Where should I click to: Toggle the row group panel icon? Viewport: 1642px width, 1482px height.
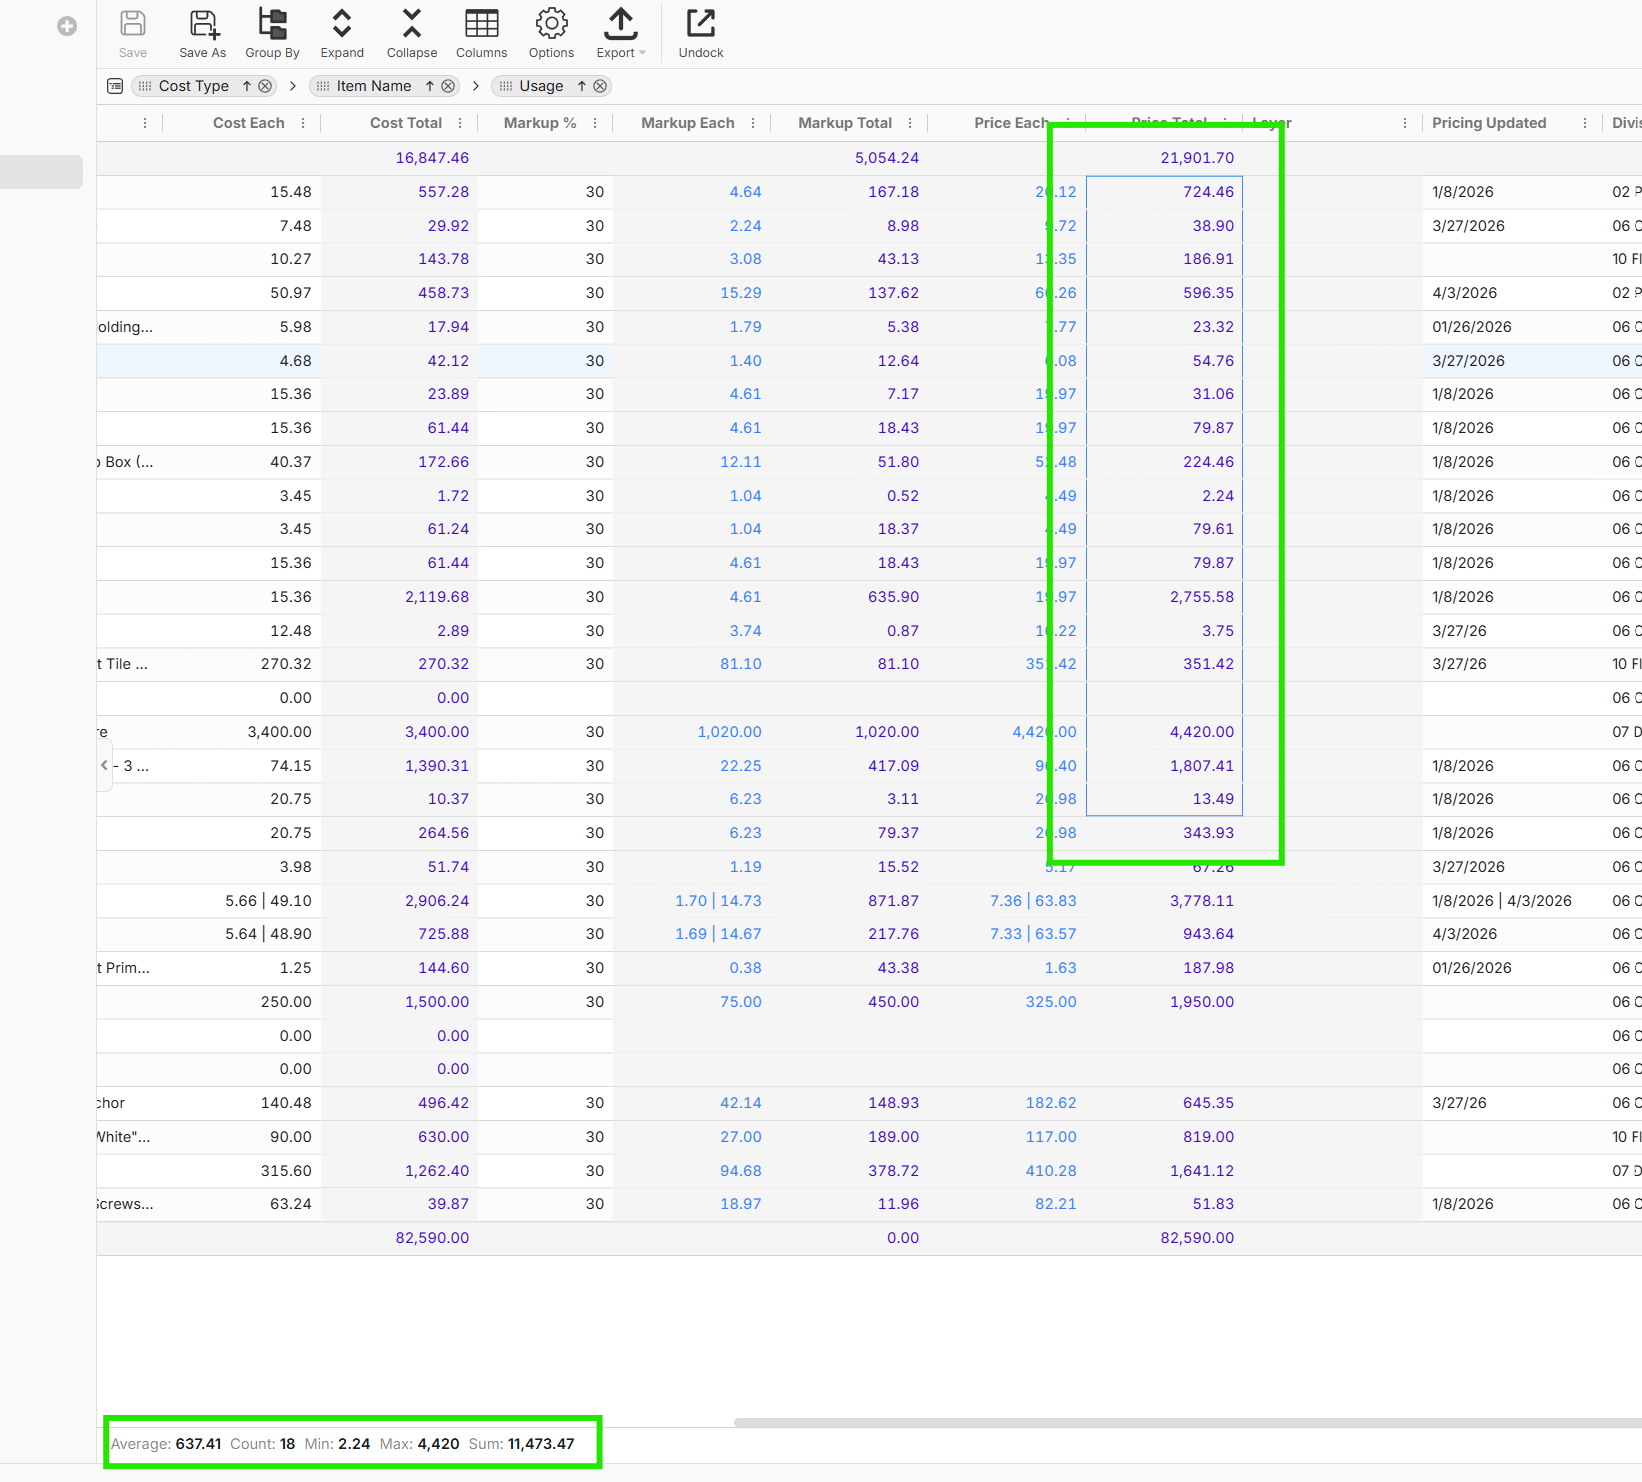pyautogui.click(x=115, y=86)
